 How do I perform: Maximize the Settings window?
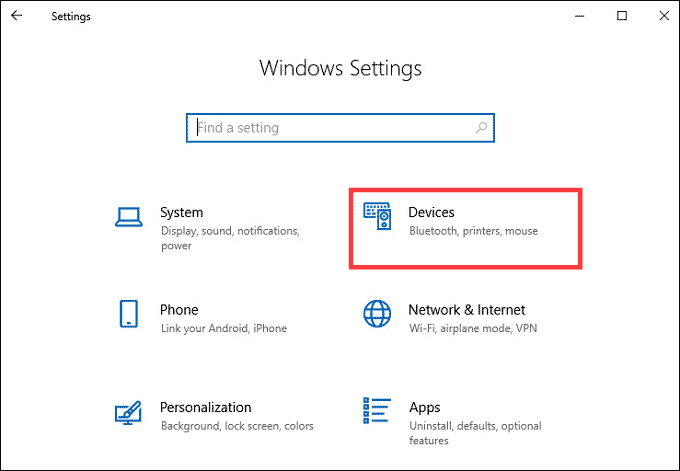[622, 16]
